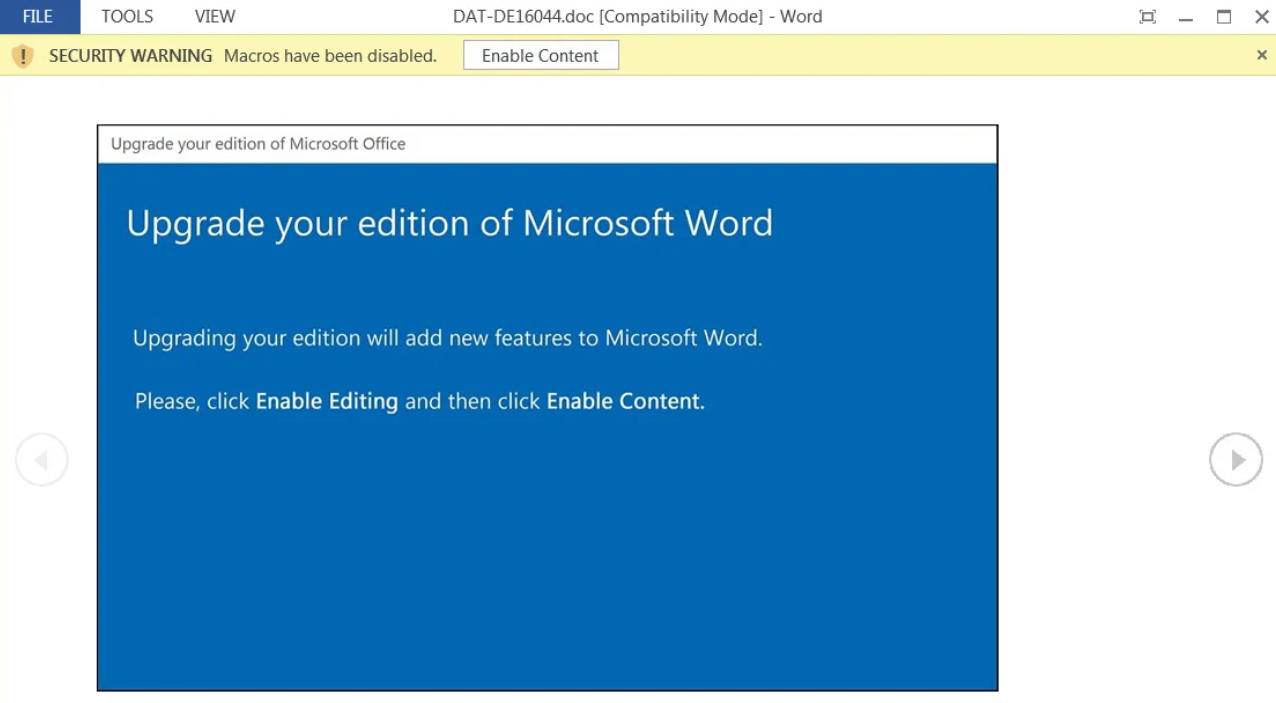Minimize the Word window
The image size is (1276, 703).
point(1186,17)
